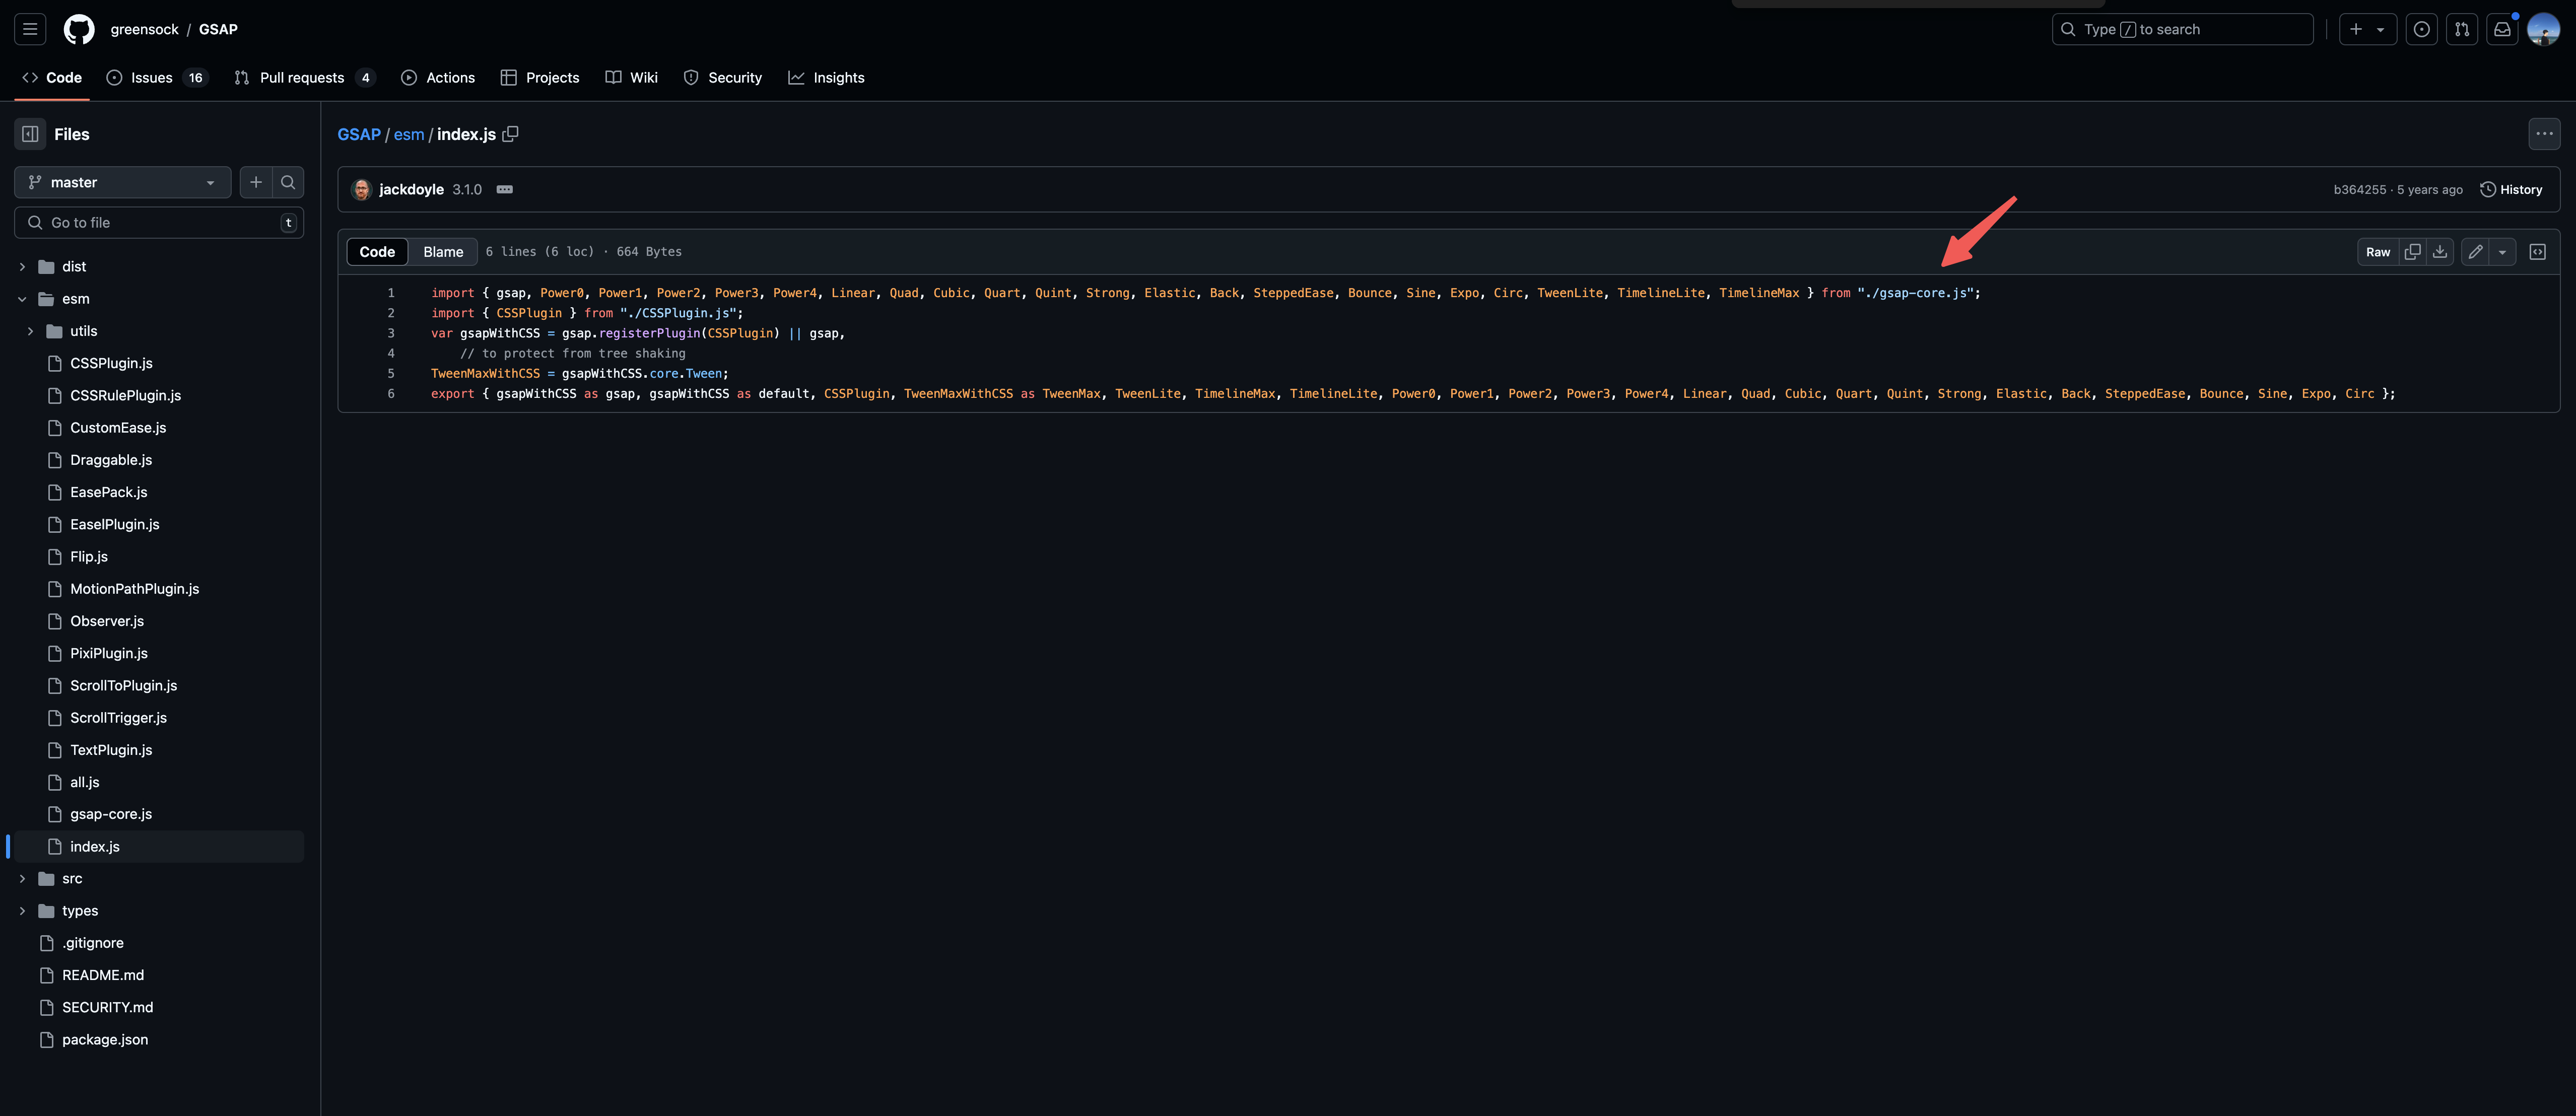Image resolution: width=2576 pixels, height=1116 pixels.
Task: Open the global navigation hamburger menu
Action: [x=30, y=29]
